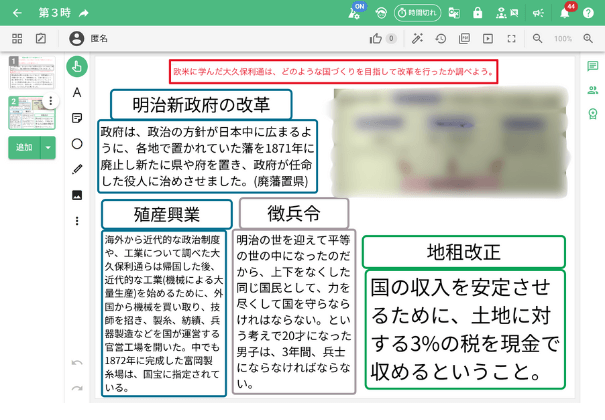Activate the hand pointer tool

[77, 66]
